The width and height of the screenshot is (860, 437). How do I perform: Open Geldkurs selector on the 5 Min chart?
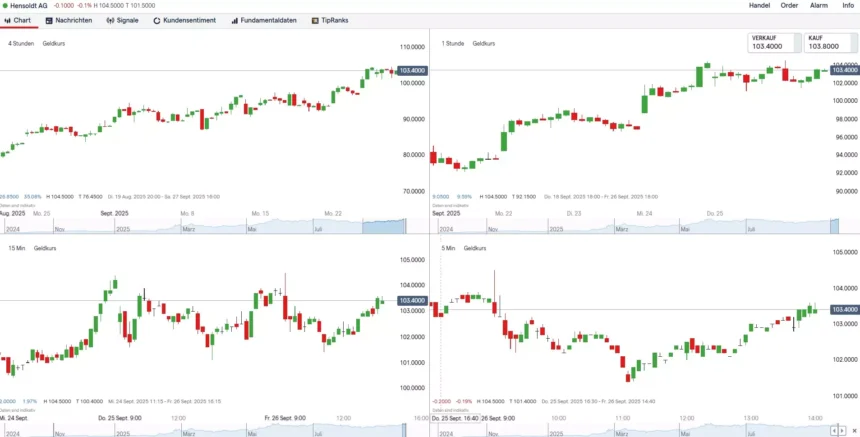(x=478, y=248)
